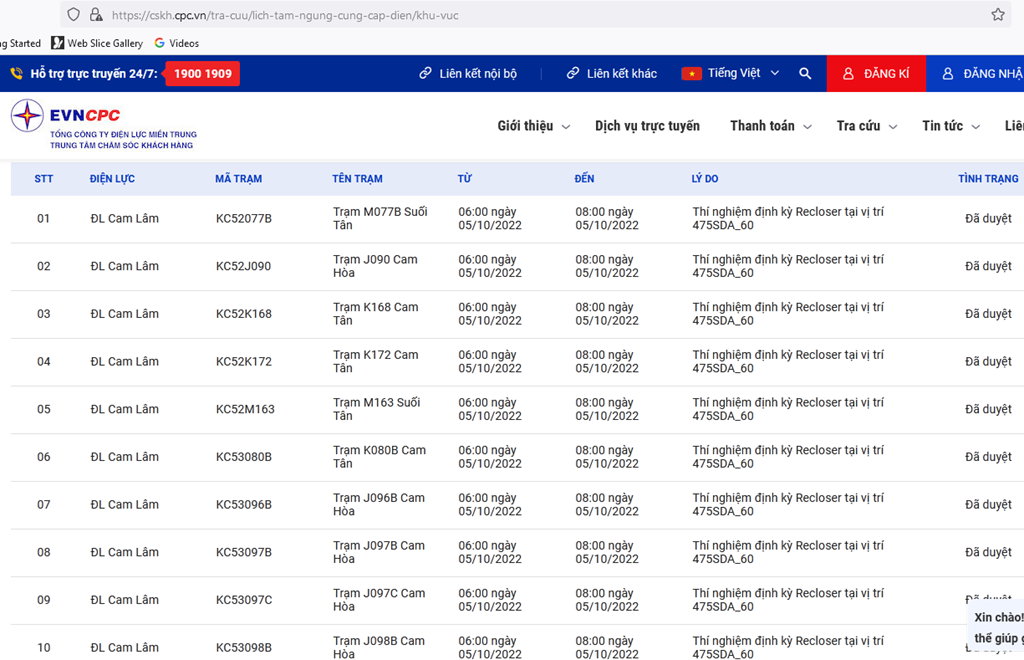
Task: Click the Vietnam flag icon
Action: coord(691,74)
